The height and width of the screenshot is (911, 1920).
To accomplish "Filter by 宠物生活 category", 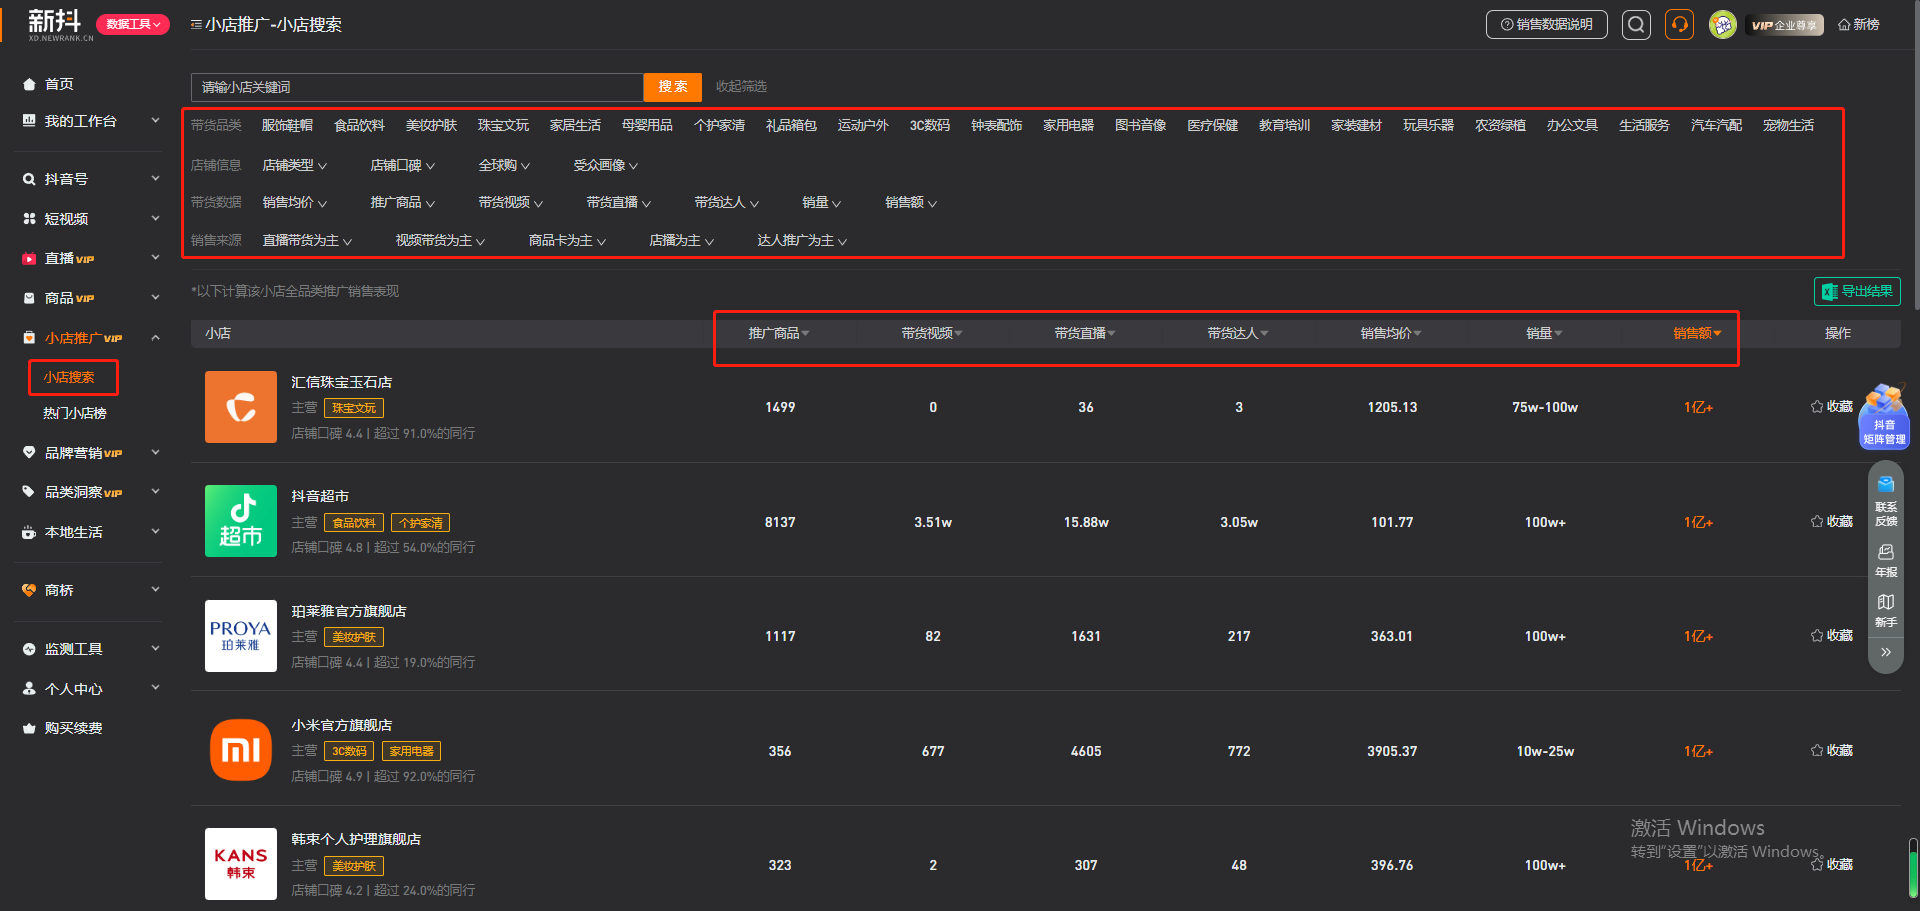I will coord(1788,125).
